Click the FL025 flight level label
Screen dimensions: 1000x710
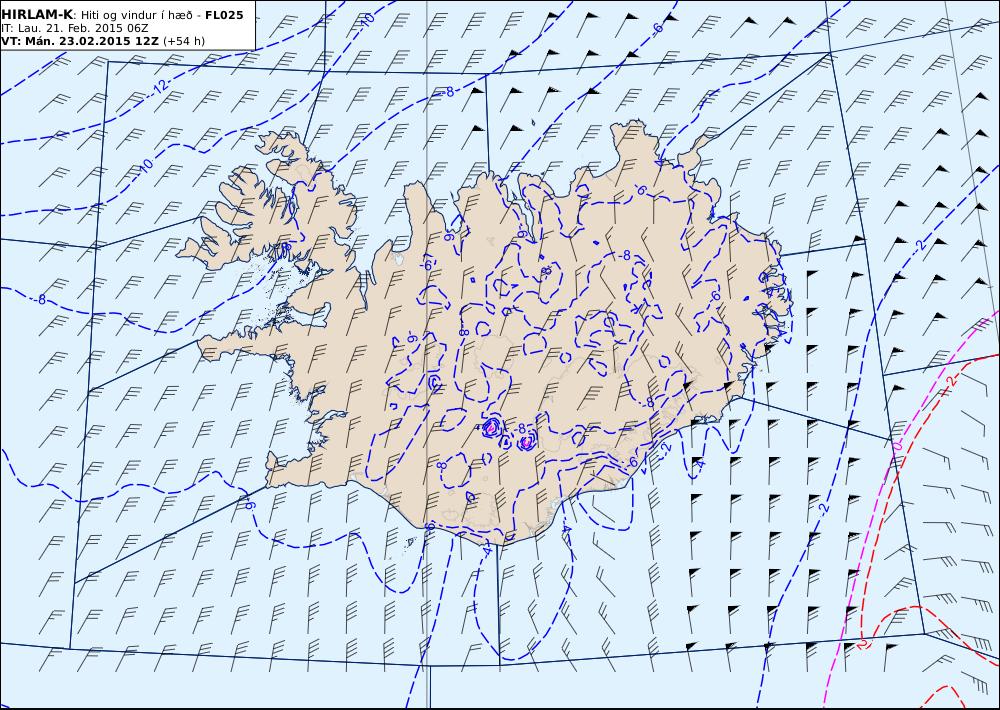tap(224, 15)
